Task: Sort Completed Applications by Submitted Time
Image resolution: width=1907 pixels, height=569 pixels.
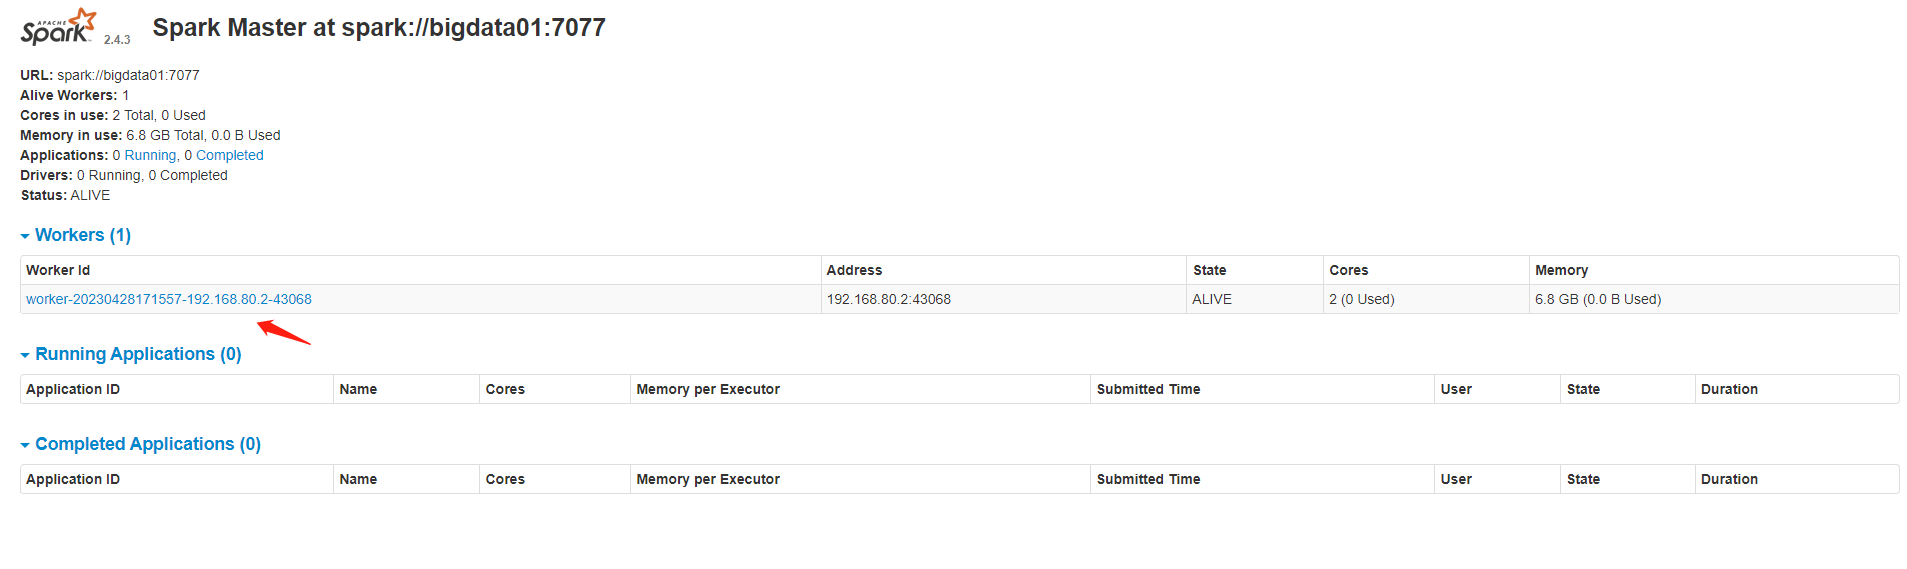Action: [x=1148, y=479]
